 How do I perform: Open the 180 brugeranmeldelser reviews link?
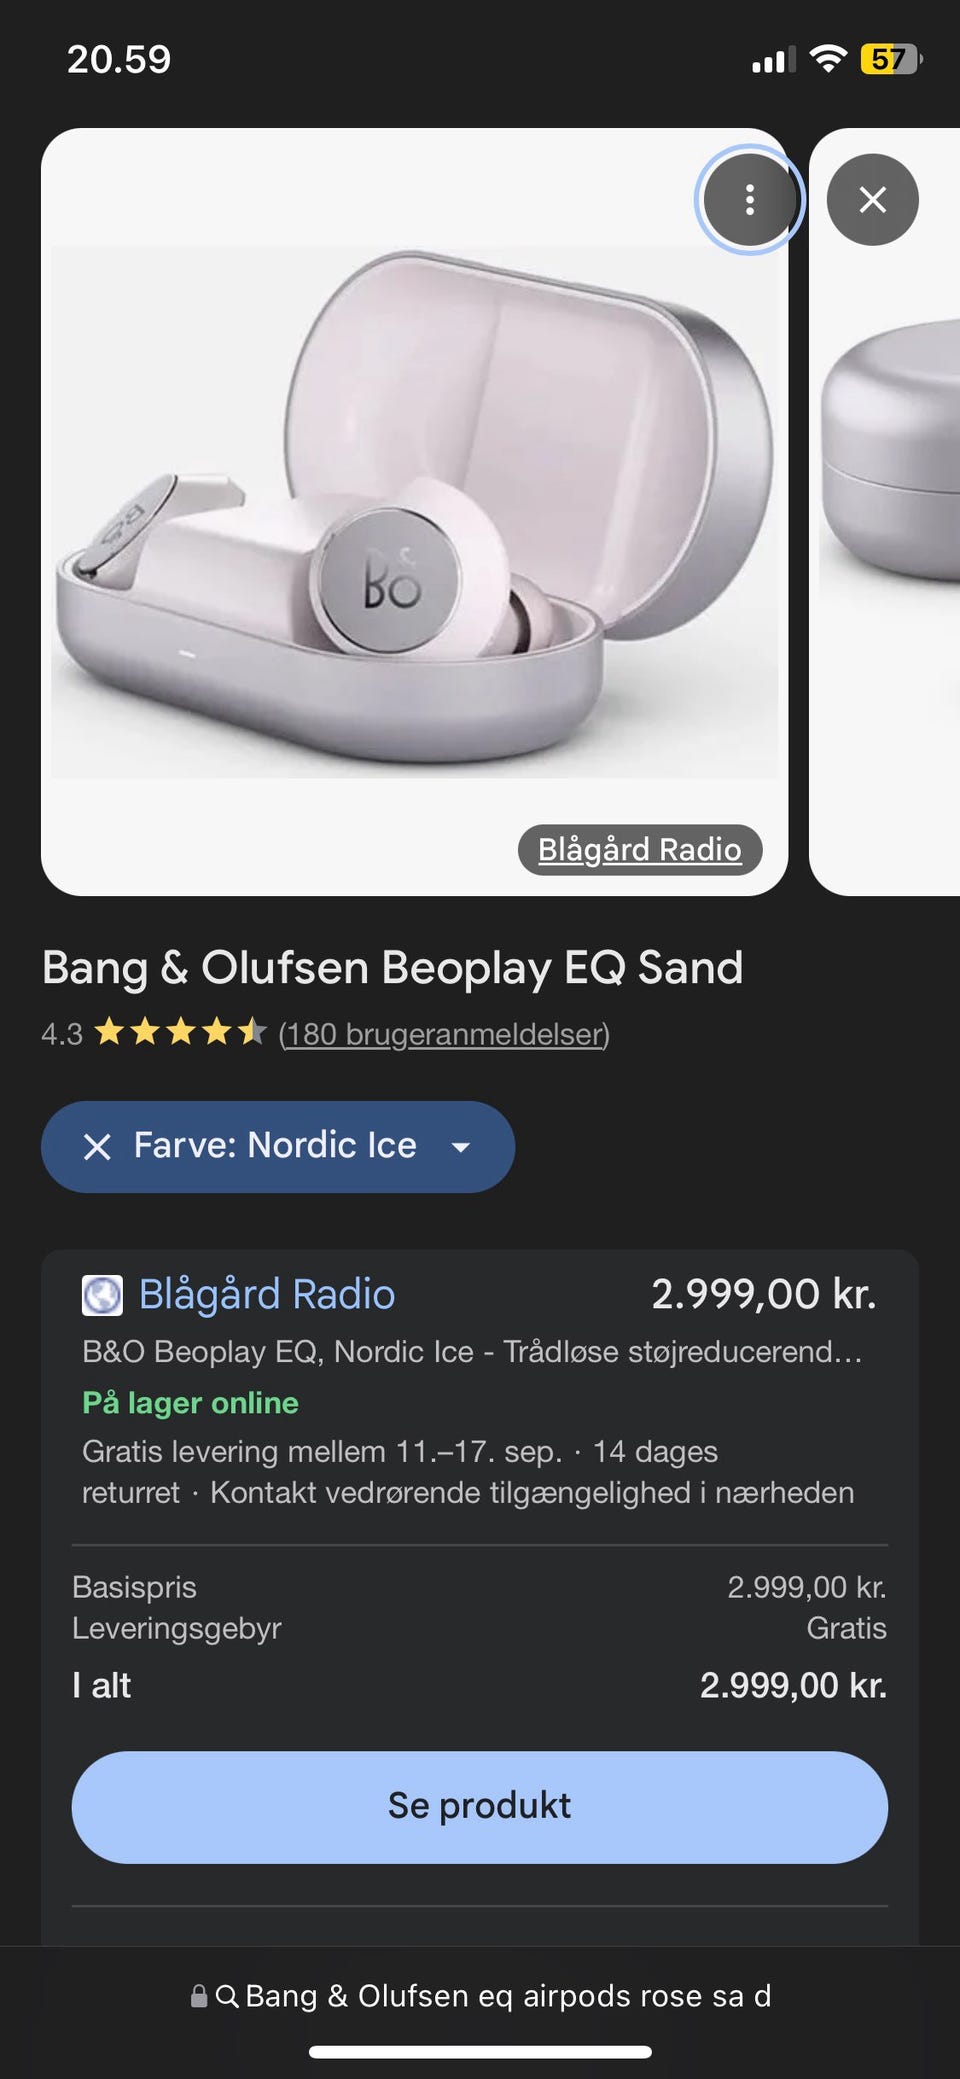444,1033
